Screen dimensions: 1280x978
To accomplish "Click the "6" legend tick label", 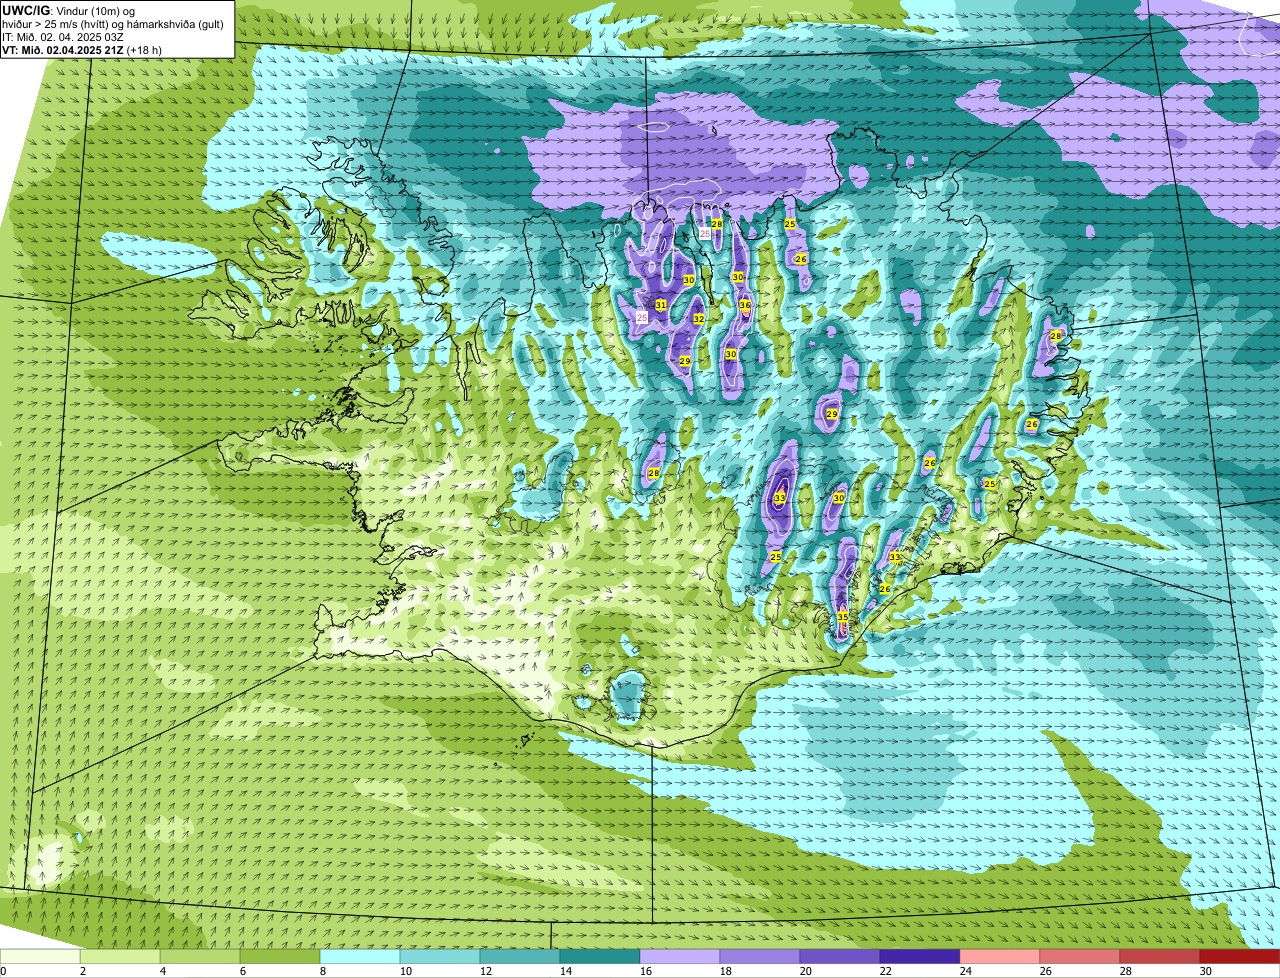I will point(243,971).
